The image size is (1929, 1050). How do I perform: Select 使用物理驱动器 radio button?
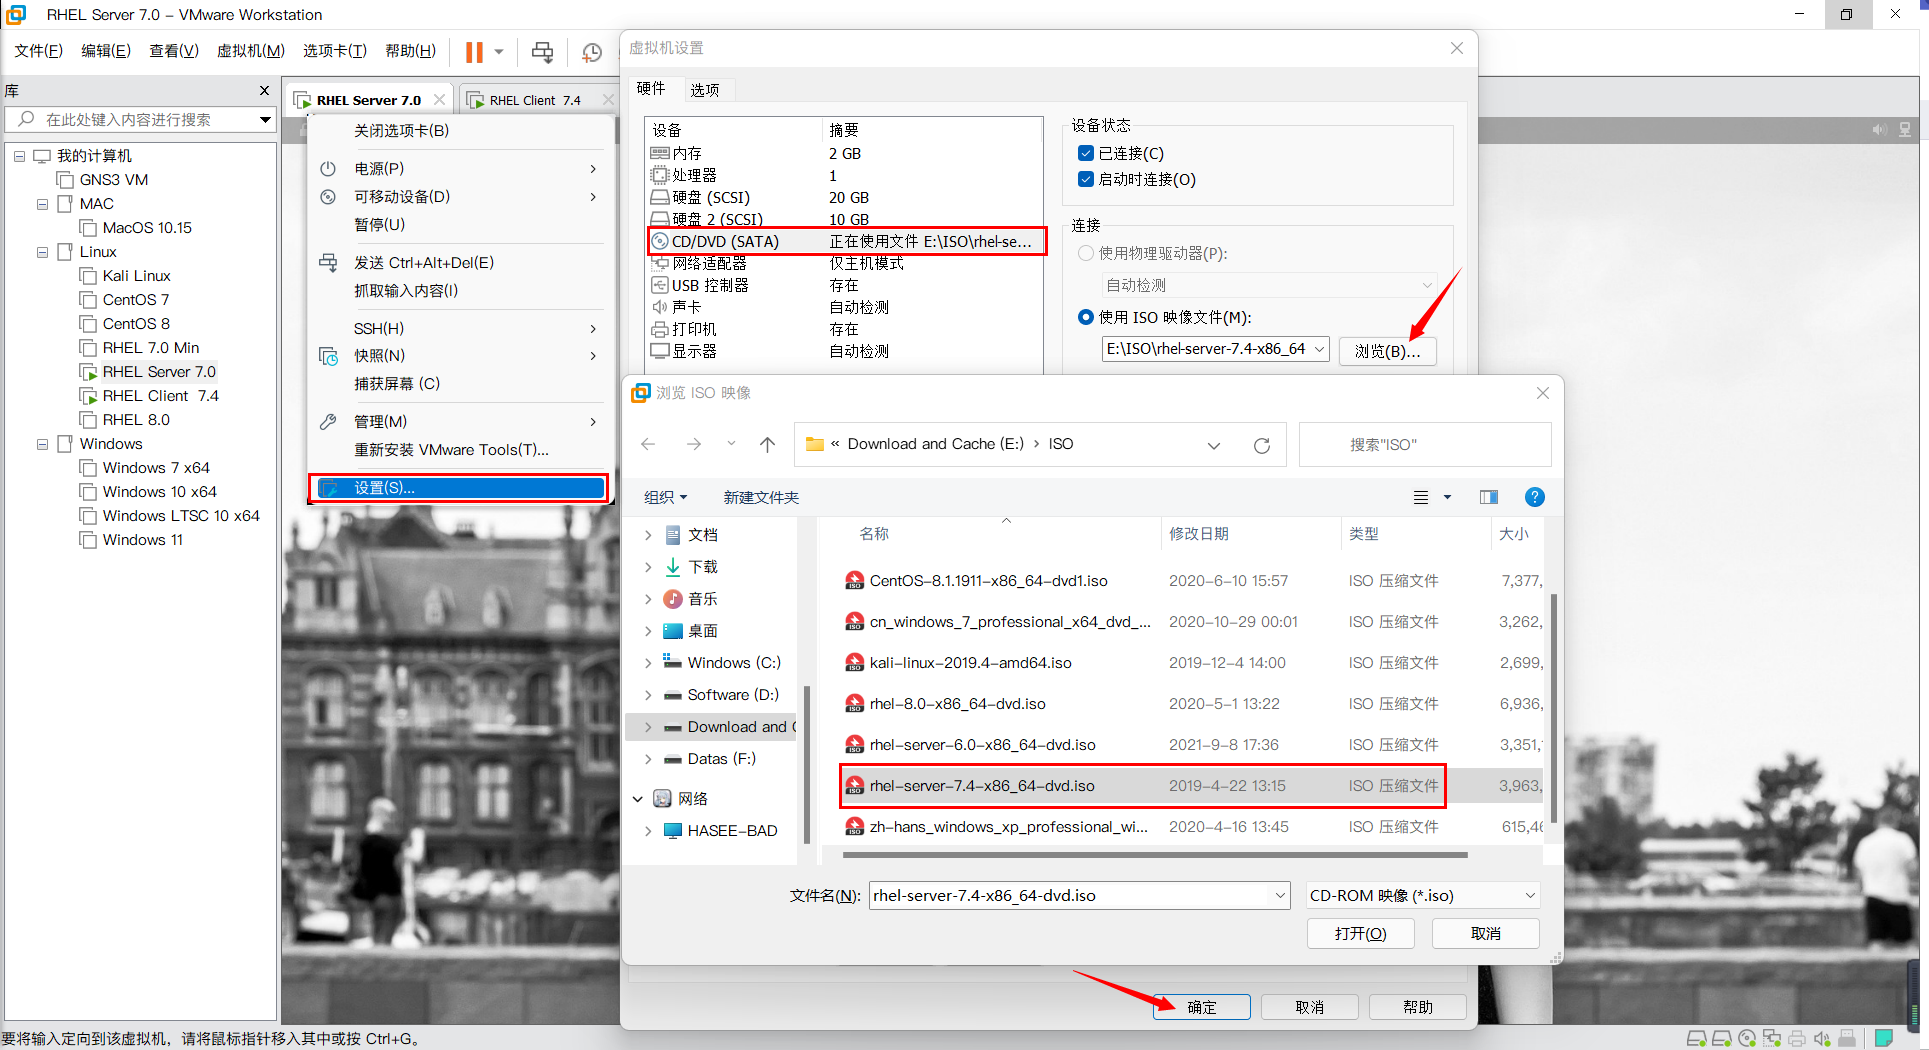pos(1086,253)
